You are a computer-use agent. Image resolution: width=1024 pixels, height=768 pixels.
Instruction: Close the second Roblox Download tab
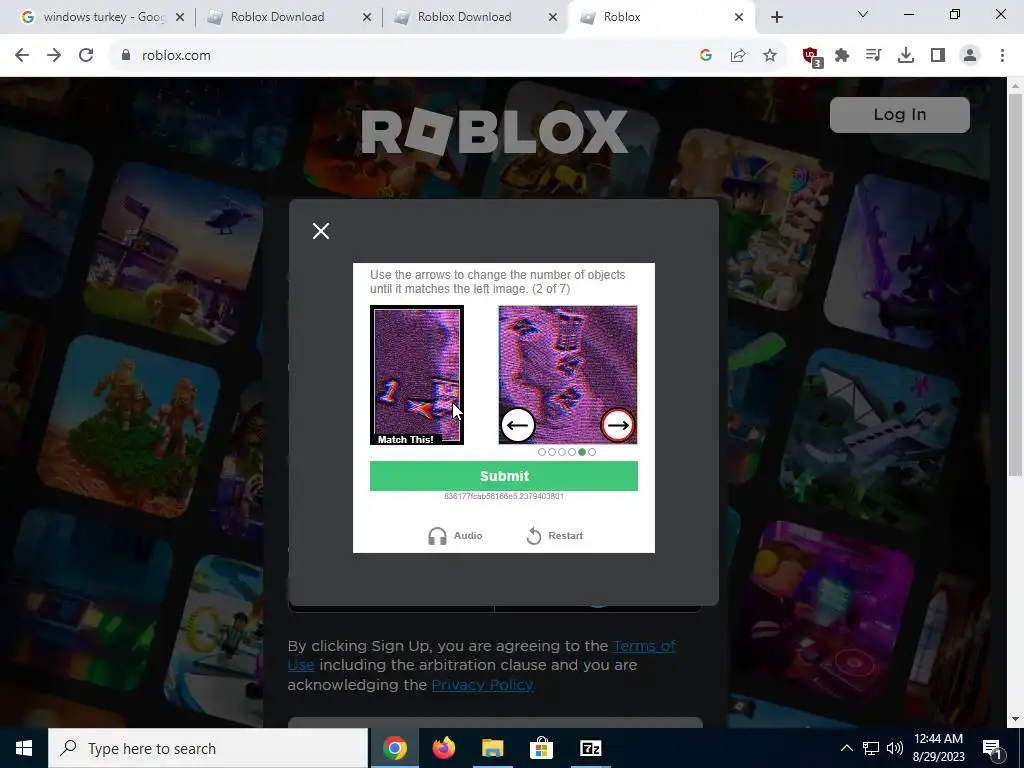coord(553,17)
